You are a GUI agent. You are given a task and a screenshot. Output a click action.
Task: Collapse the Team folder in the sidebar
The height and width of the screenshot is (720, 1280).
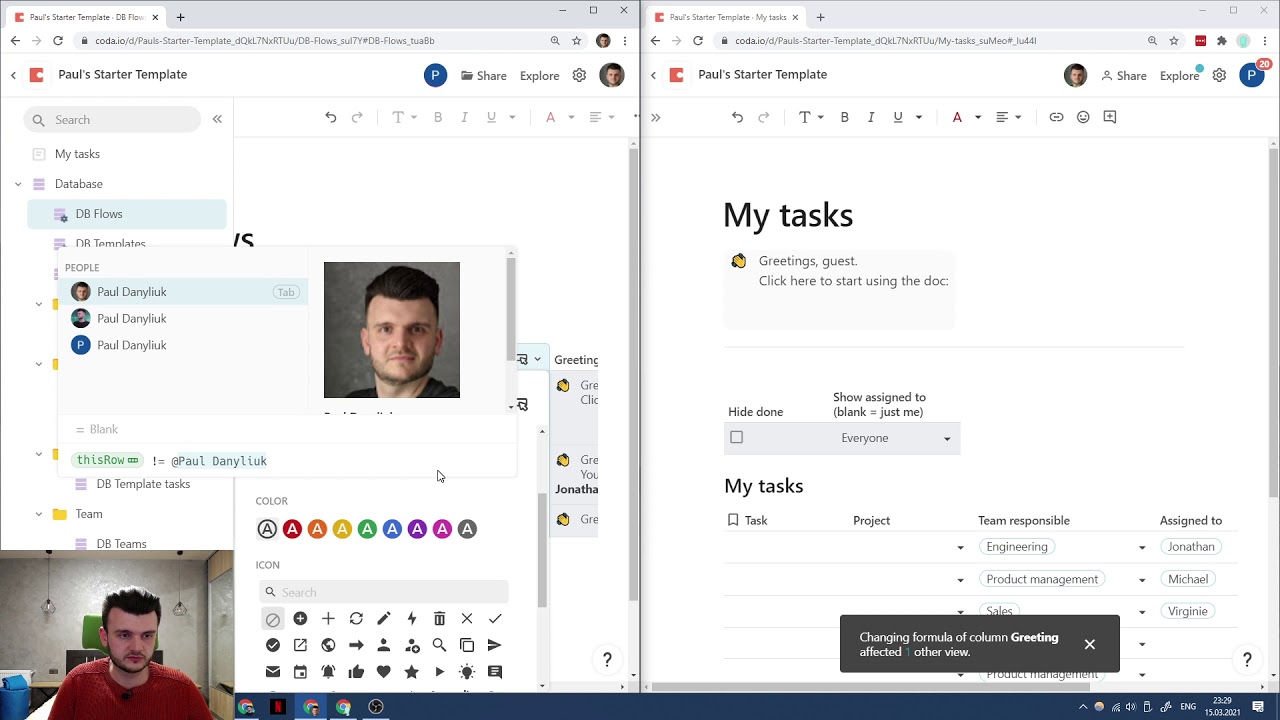39,514
